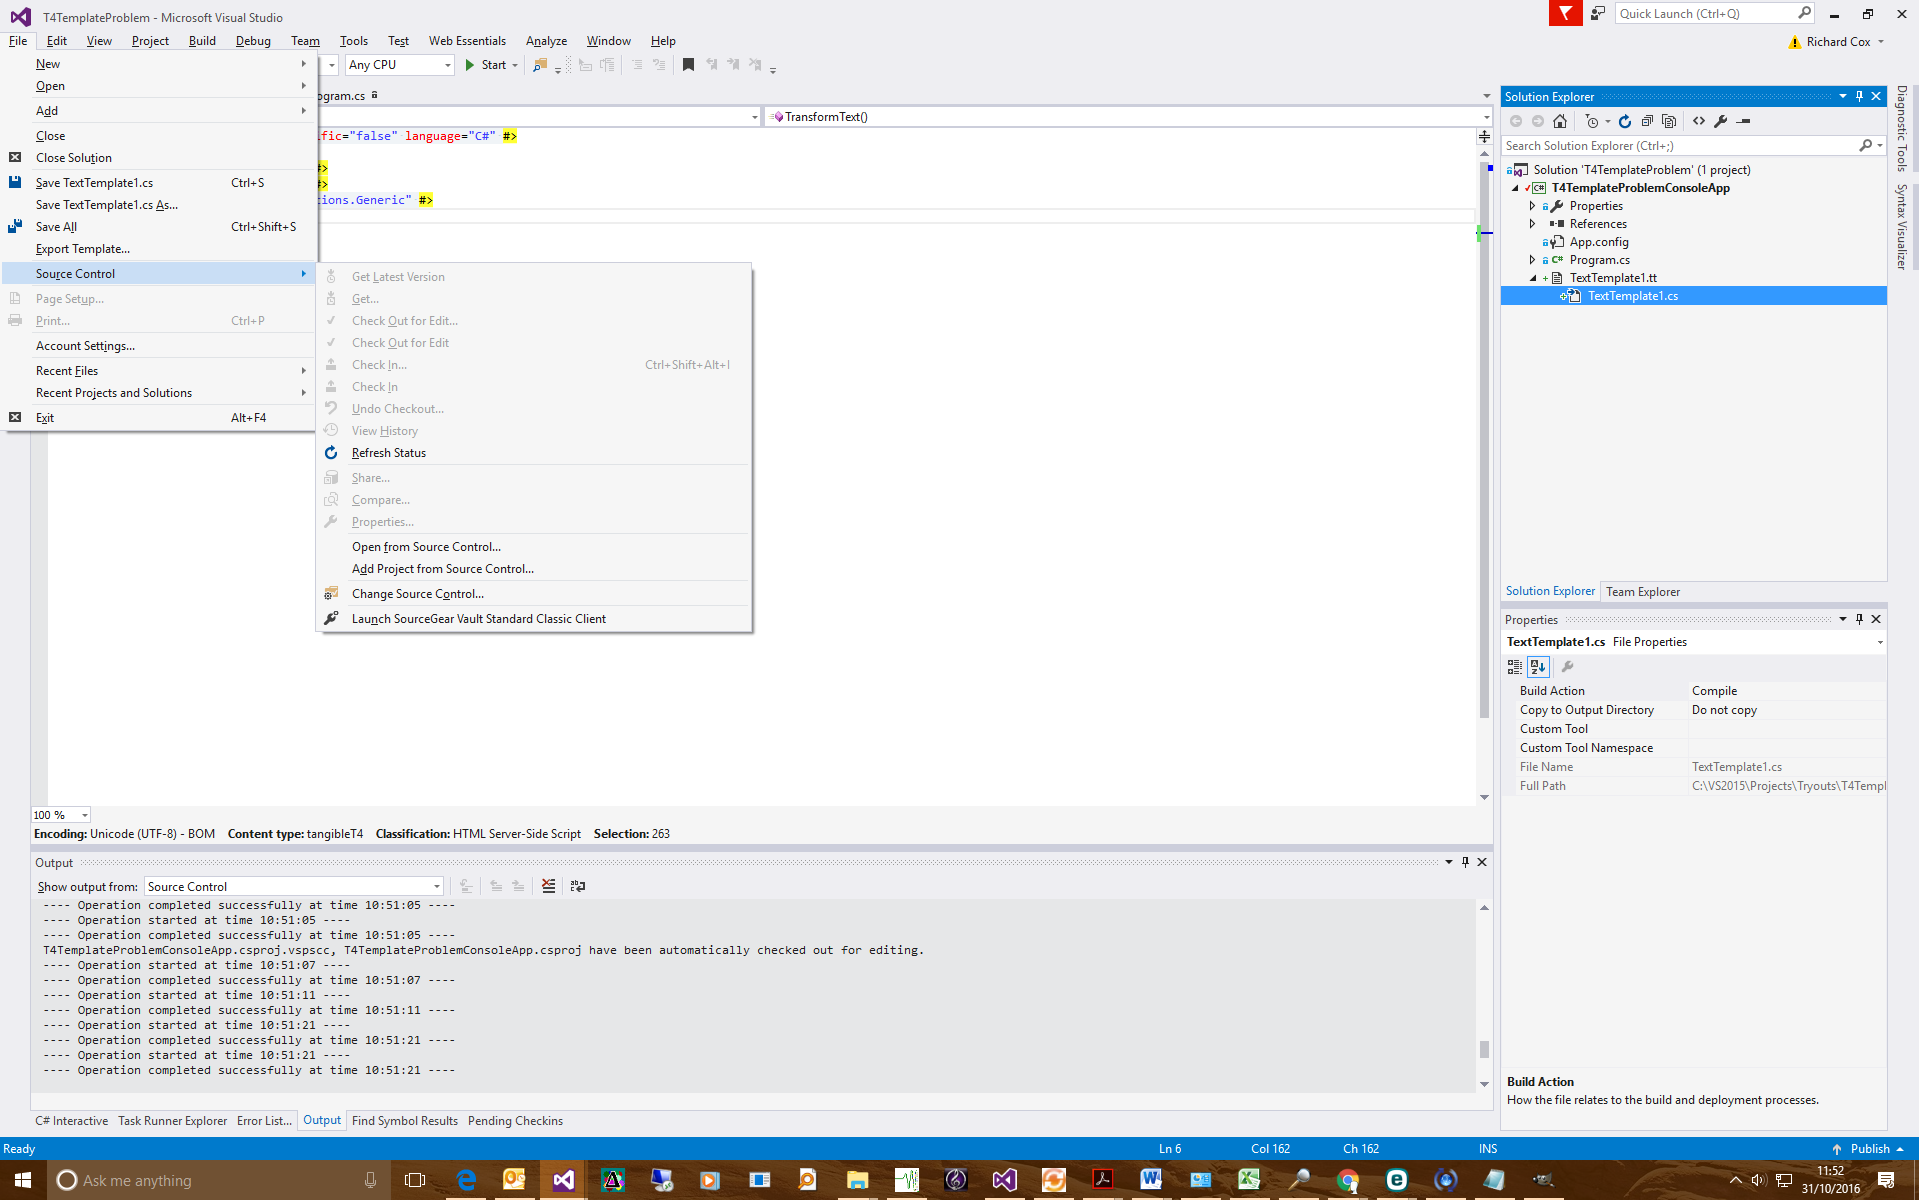Expand the Program.cs tree node
This screenshot has width=1919, height=1200.
click(x=1532, y=260)
